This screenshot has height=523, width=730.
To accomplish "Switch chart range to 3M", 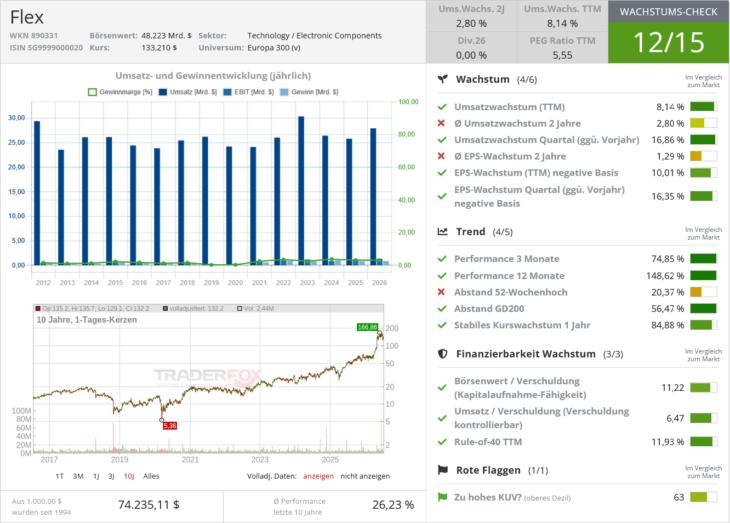I will point(78,476).
